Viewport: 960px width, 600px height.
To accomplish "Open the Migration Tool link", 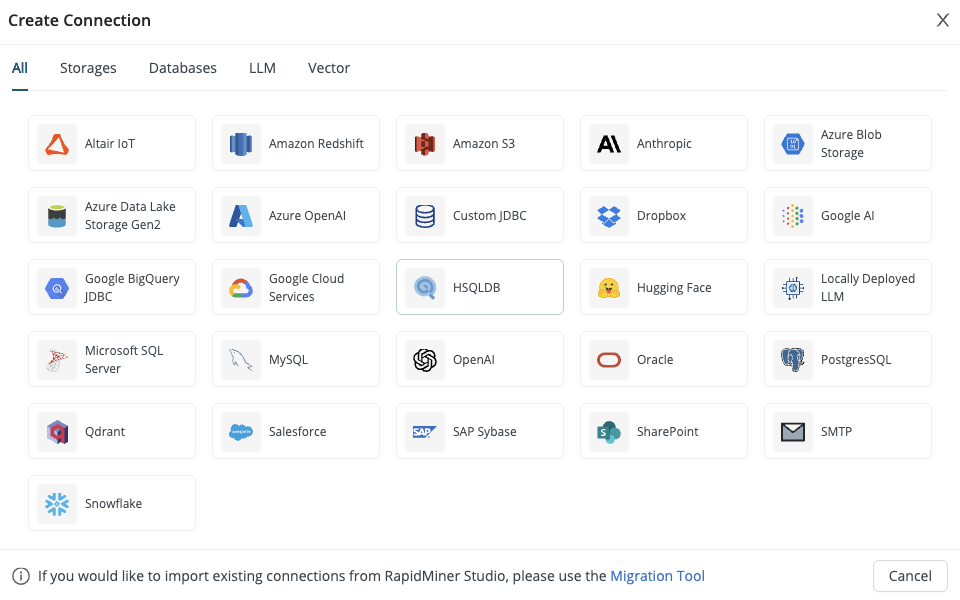I will (657, 576).
